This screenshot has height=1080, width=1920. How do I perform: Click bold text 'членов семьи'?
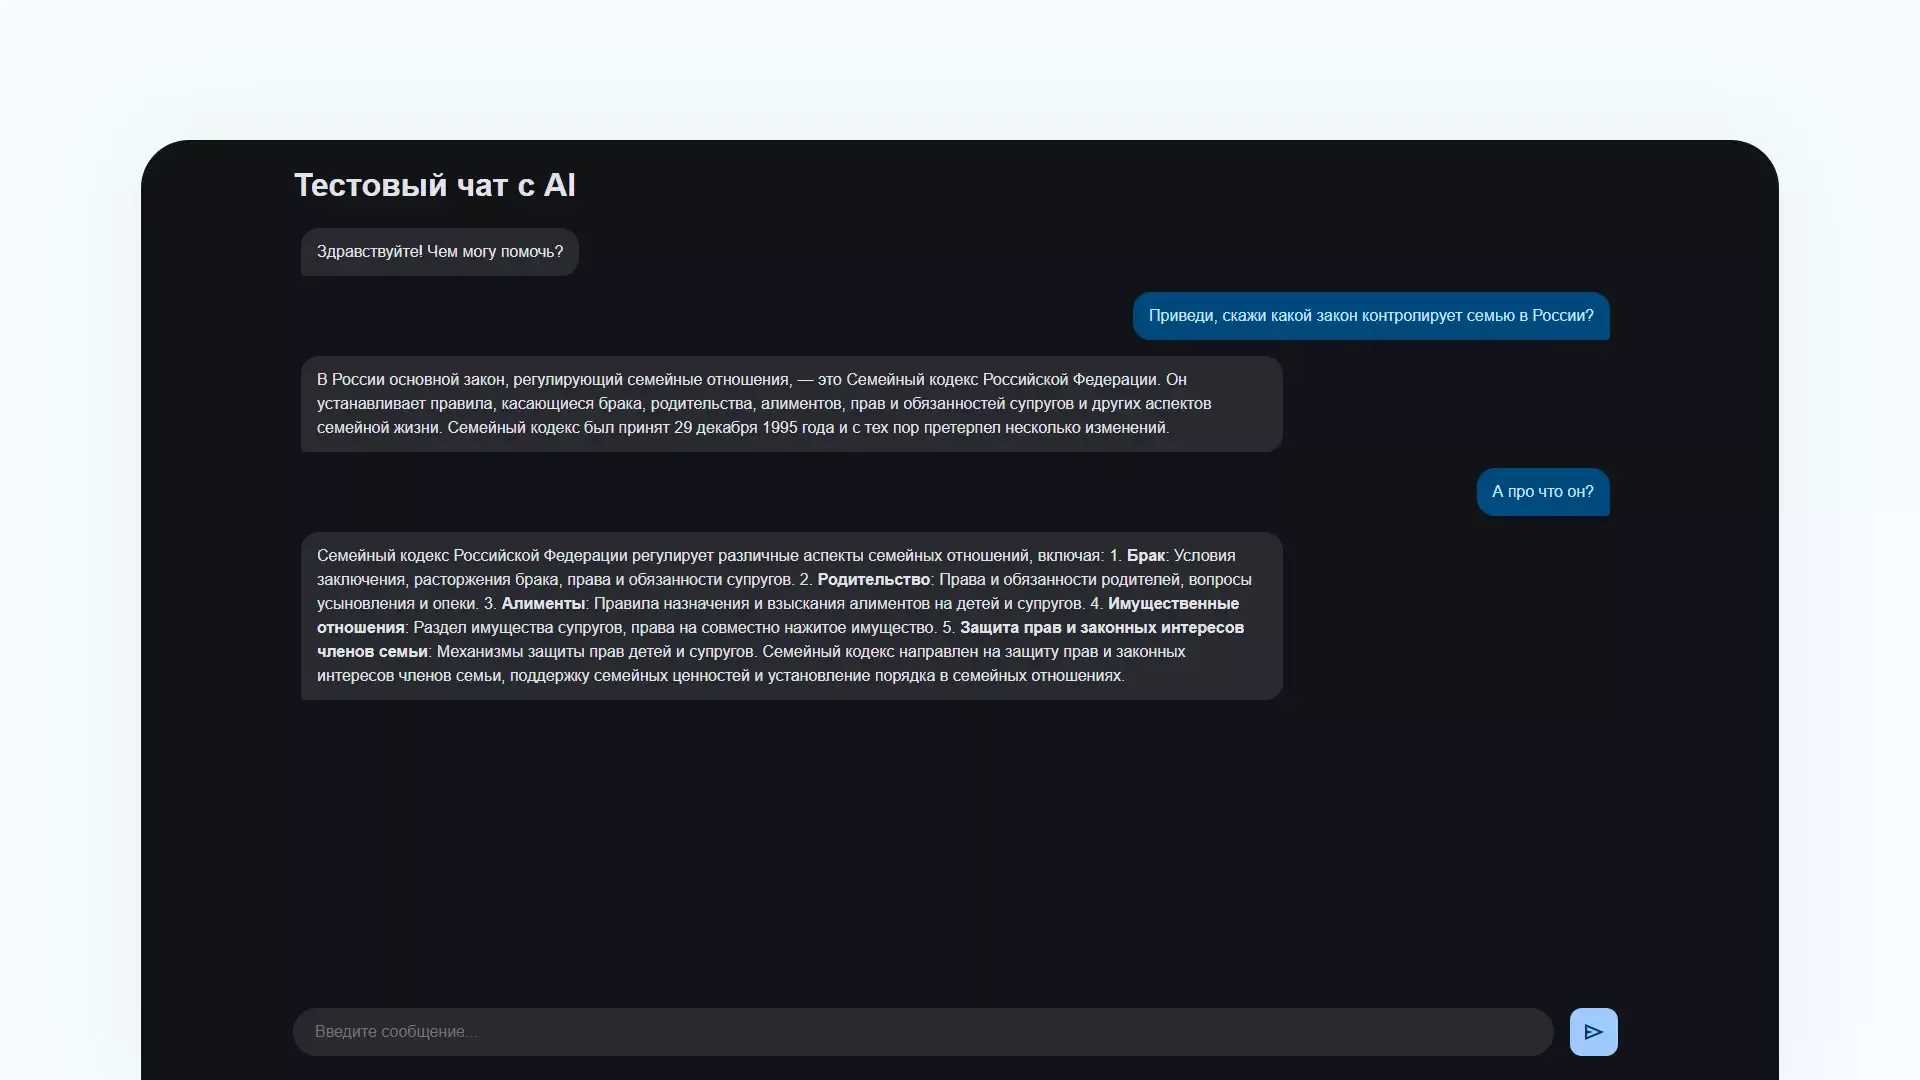[x=372, y=652]
